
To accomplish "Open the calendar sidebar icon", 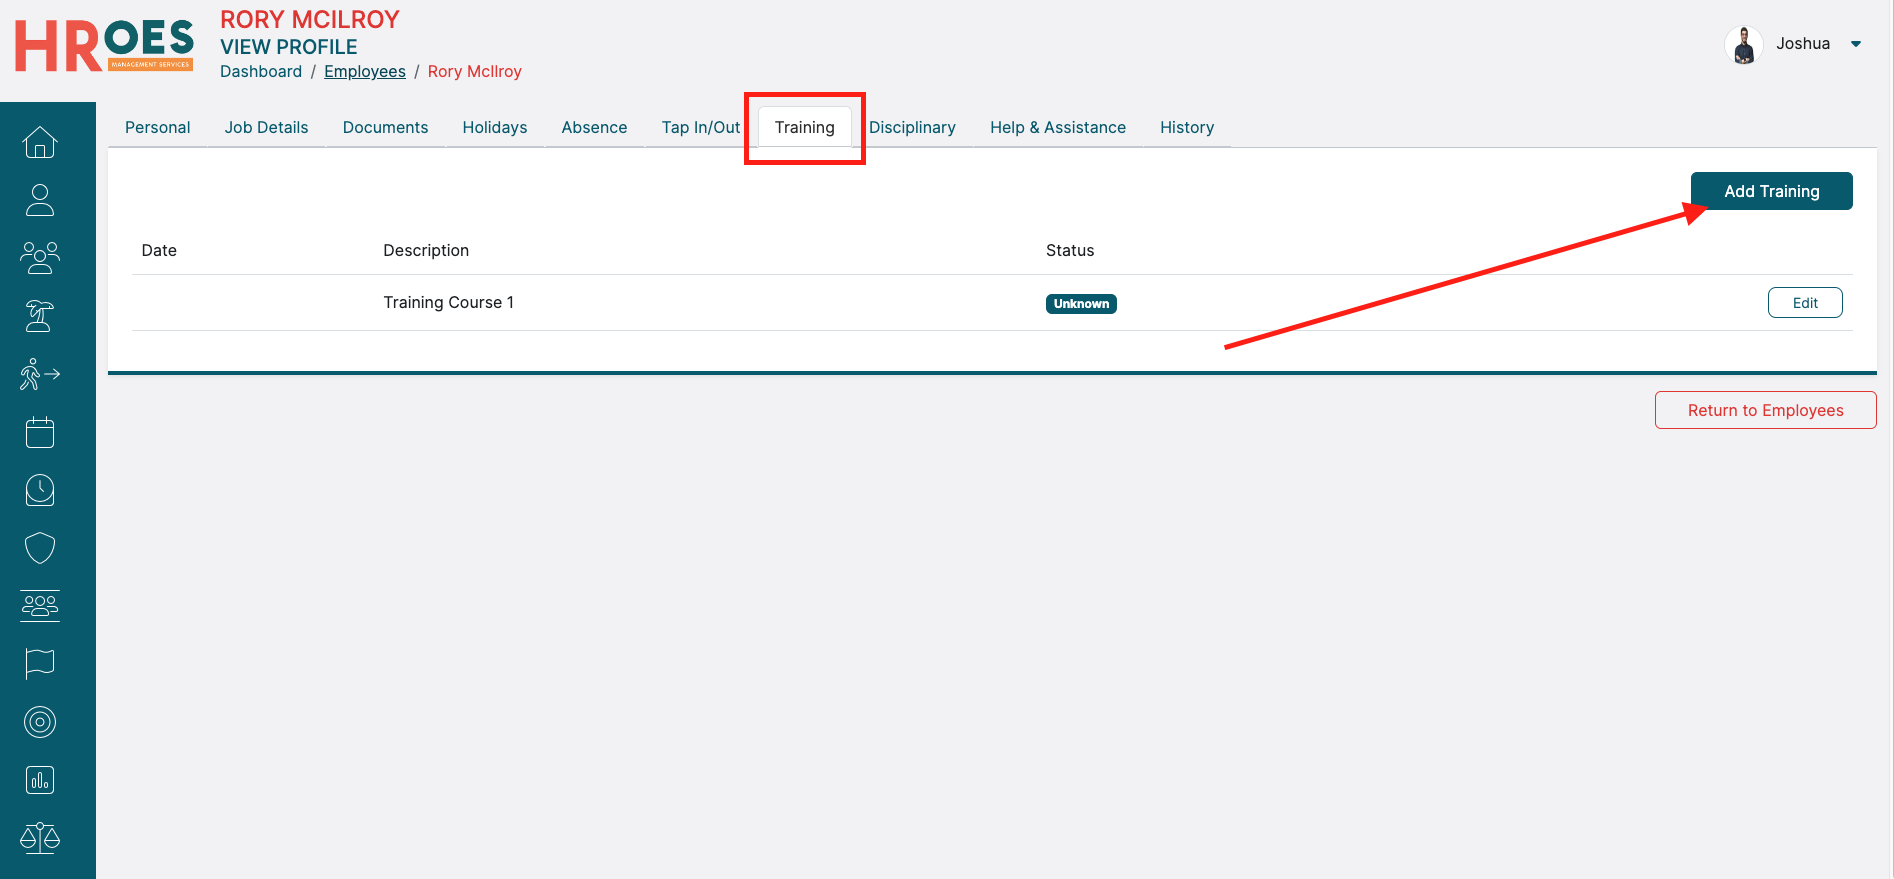I will [x=40, y=432].
